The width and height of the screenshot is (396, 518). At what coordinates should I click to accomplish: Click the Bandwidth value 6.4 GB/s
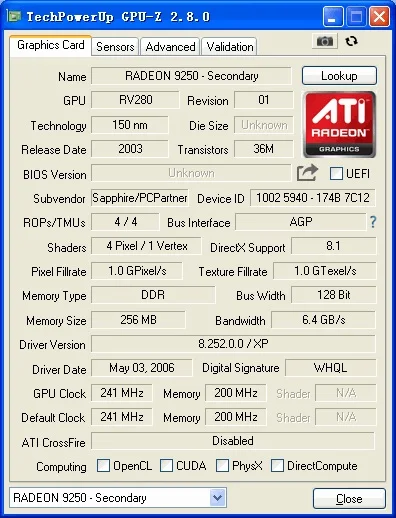coord(323,320)
